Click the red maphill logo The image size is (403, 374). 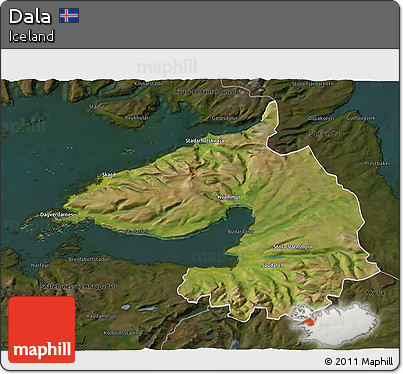click(x=42, y=329)
